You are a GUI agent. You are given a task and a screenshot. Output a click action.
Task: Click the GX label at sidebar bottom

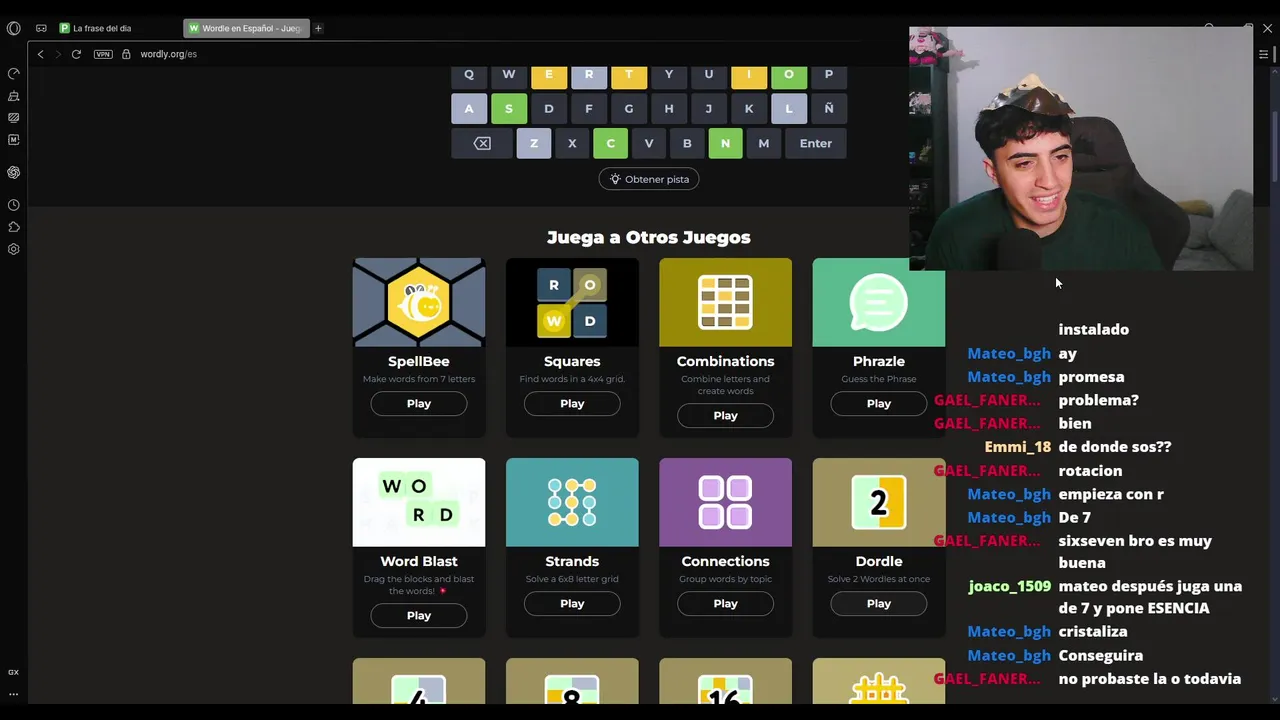(x=13, y=672)
